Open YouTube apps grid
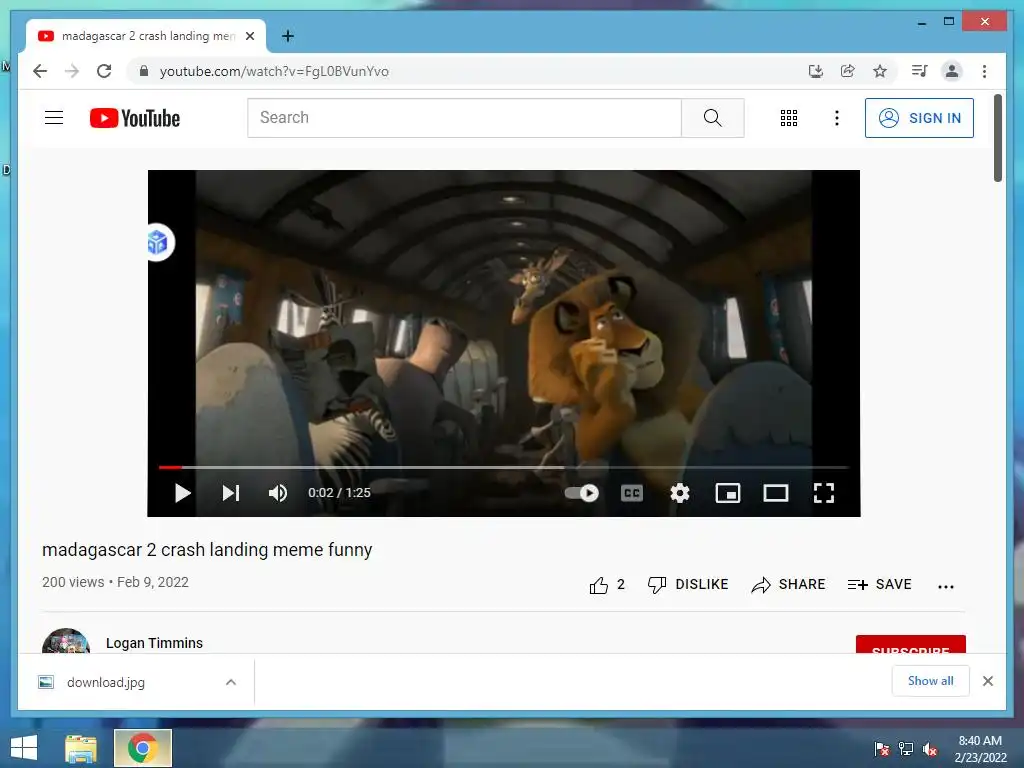This screenshot has width=1024, height=768. tap(789, 118)
